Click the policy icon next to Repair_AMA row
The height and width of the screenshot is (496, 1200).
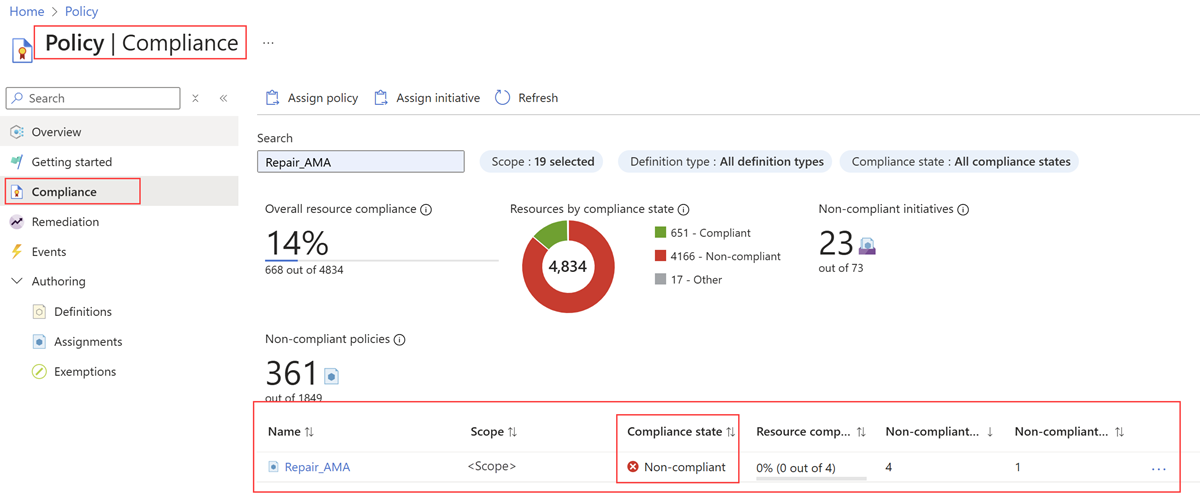(x=273, y=467)
